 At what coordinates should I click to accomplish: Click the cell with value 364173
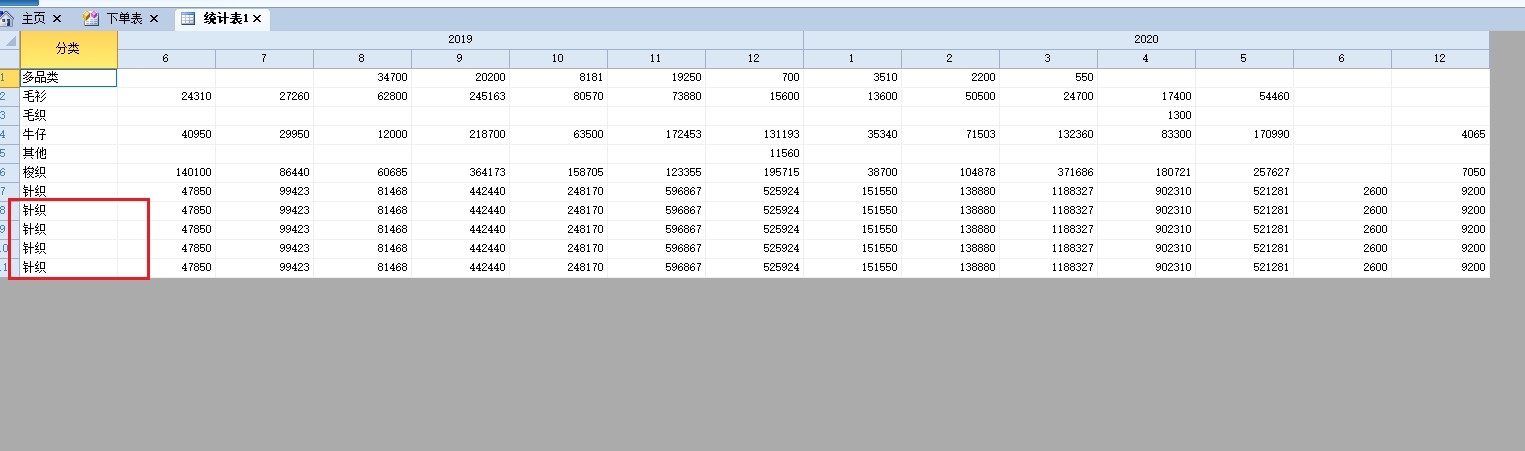[x=460, y=172]
